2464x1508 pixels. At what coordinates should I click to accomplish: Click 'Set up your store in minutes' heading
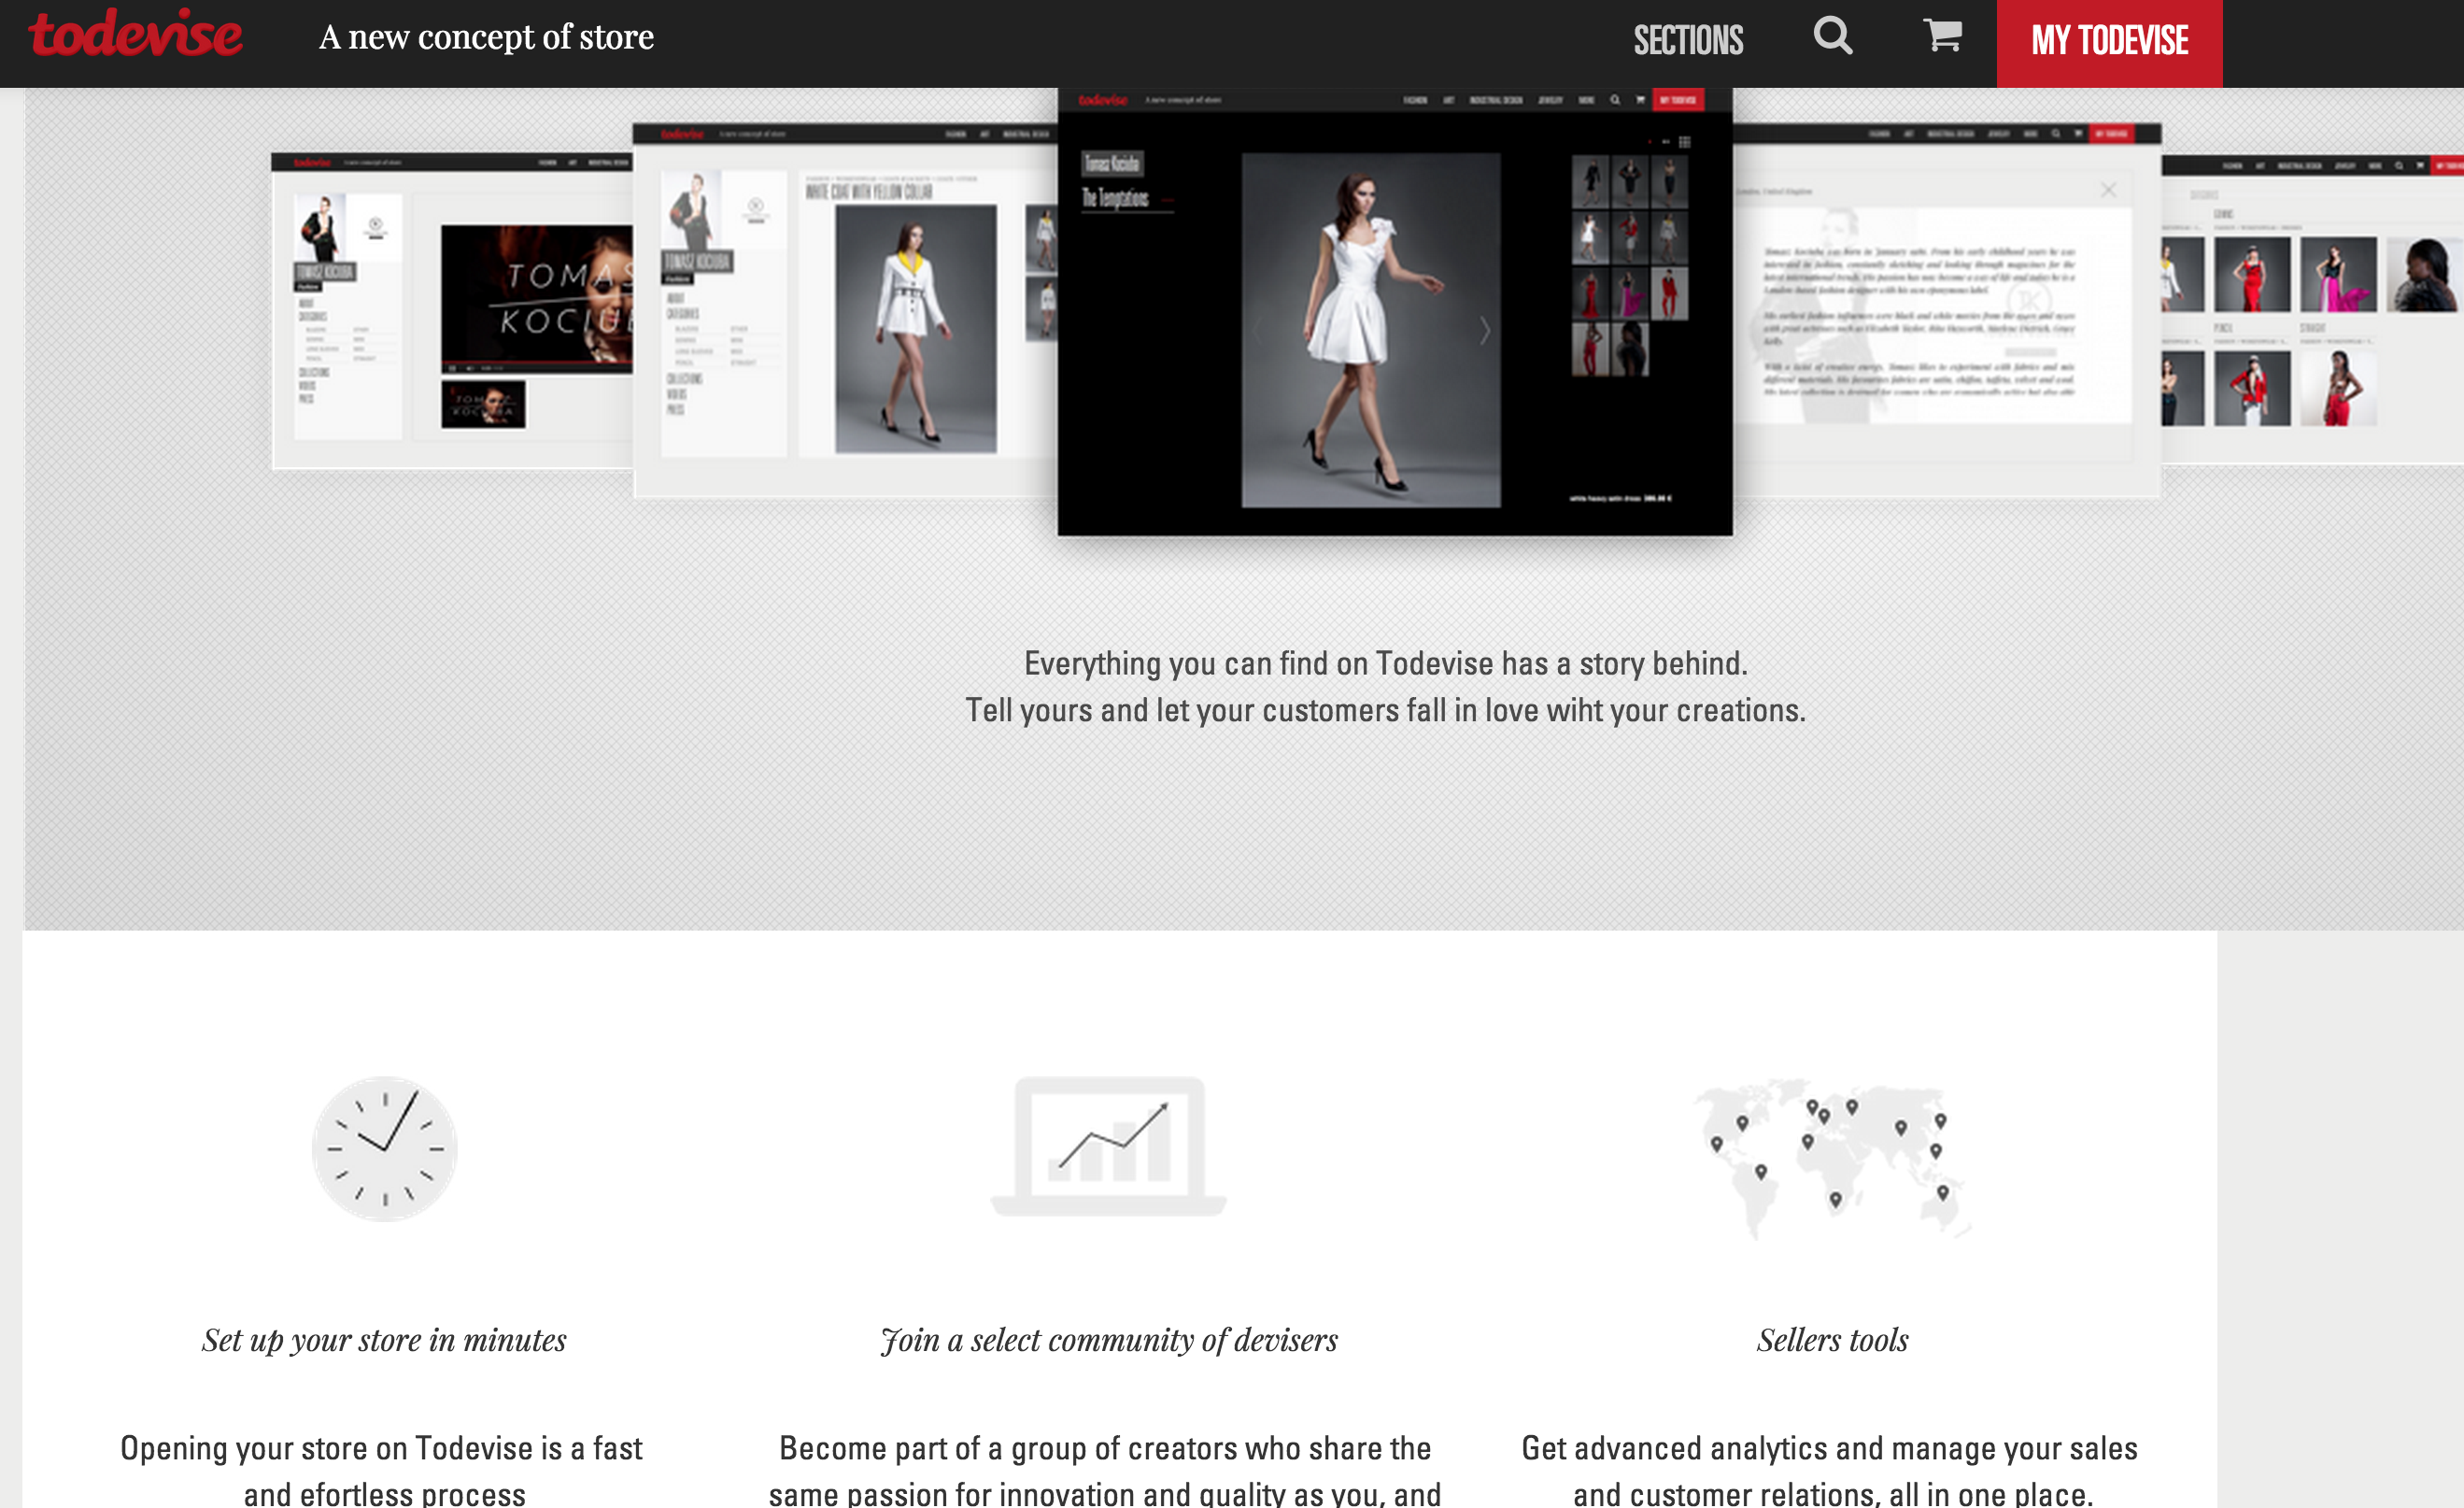(384, 1340)
